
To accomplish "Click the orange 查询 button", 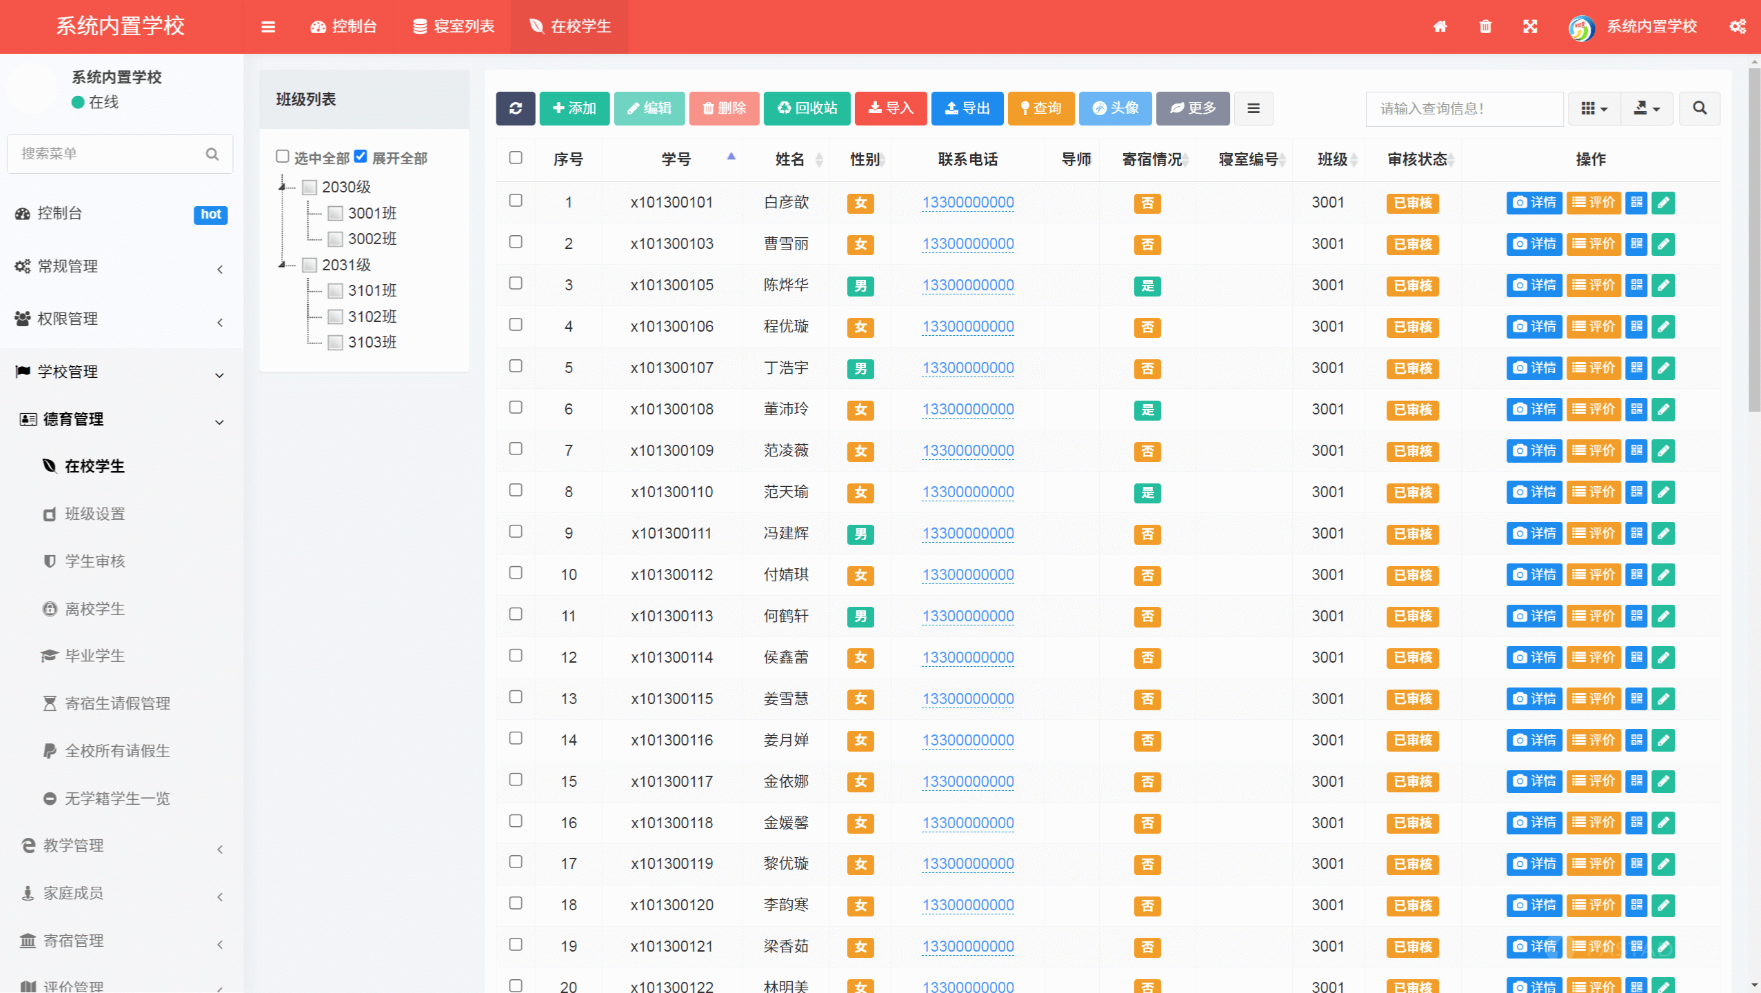I will 1041,108.
